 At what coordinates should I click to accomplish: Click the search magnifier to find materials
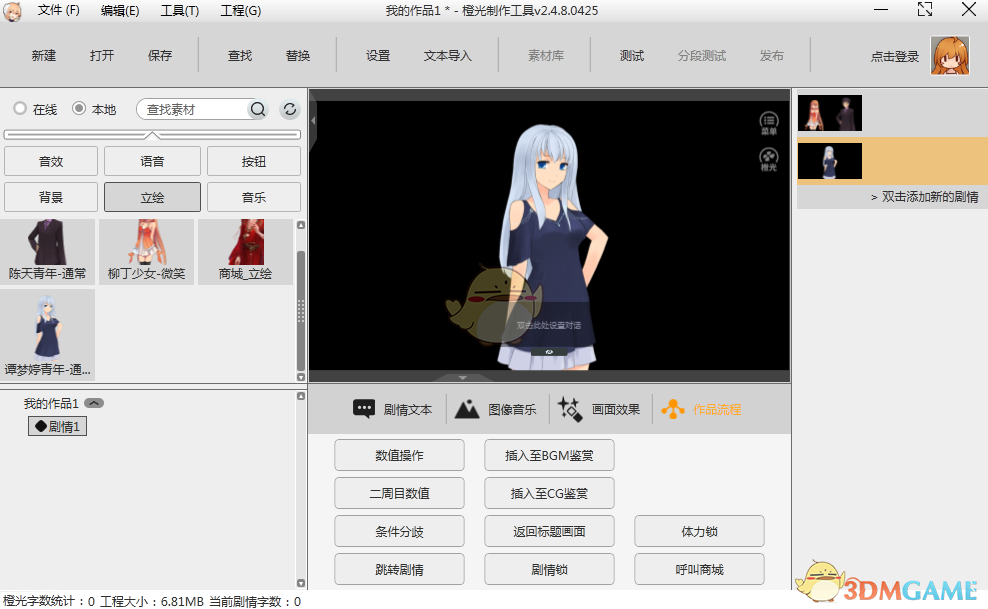click(257, 110)
